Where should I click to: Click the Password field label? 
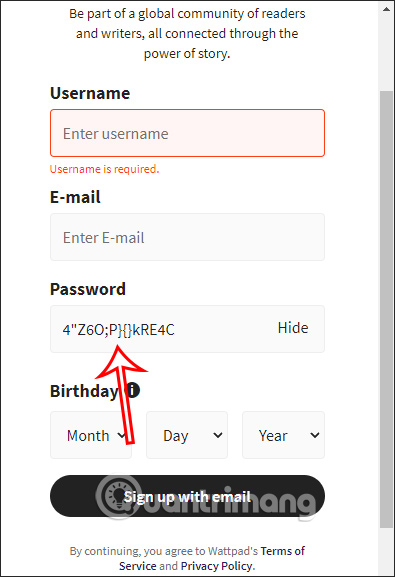pyautogui.click(x=88, y=289)
